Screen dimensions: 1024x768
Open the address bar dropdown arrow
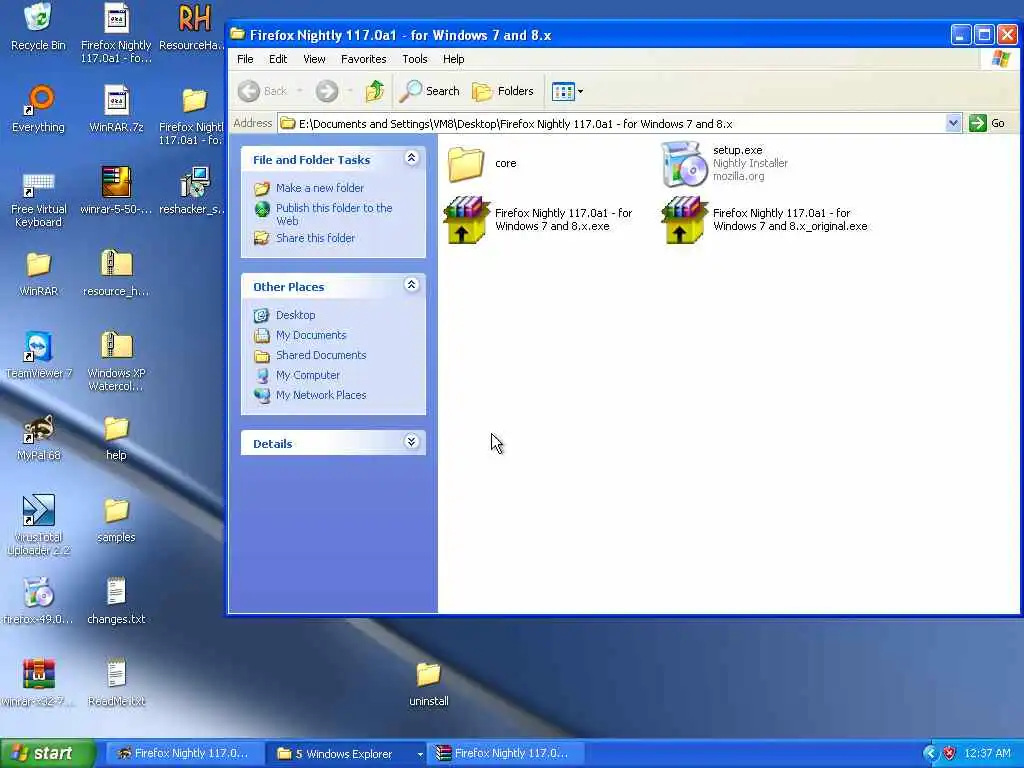953,123
